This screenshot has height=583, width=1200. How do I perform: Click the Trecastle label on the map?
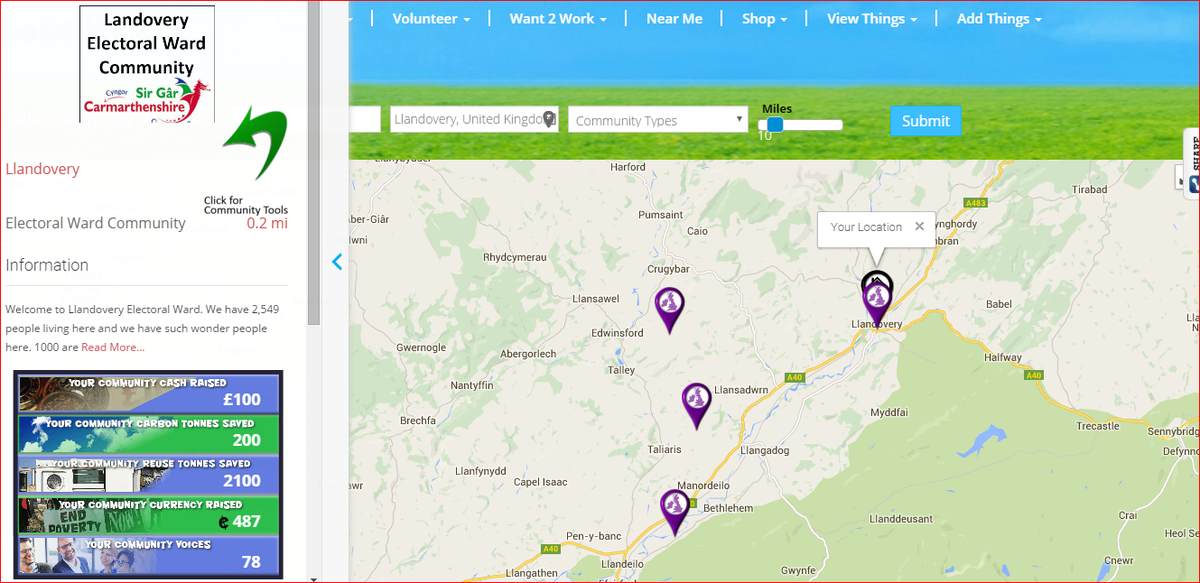tap(1098, 426)
